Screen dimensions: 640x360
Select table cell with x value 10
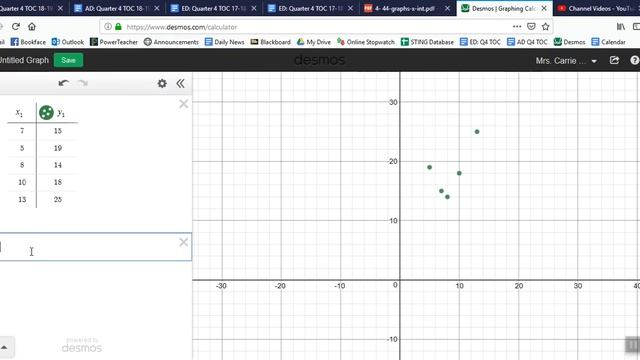[x=22, y=182]
